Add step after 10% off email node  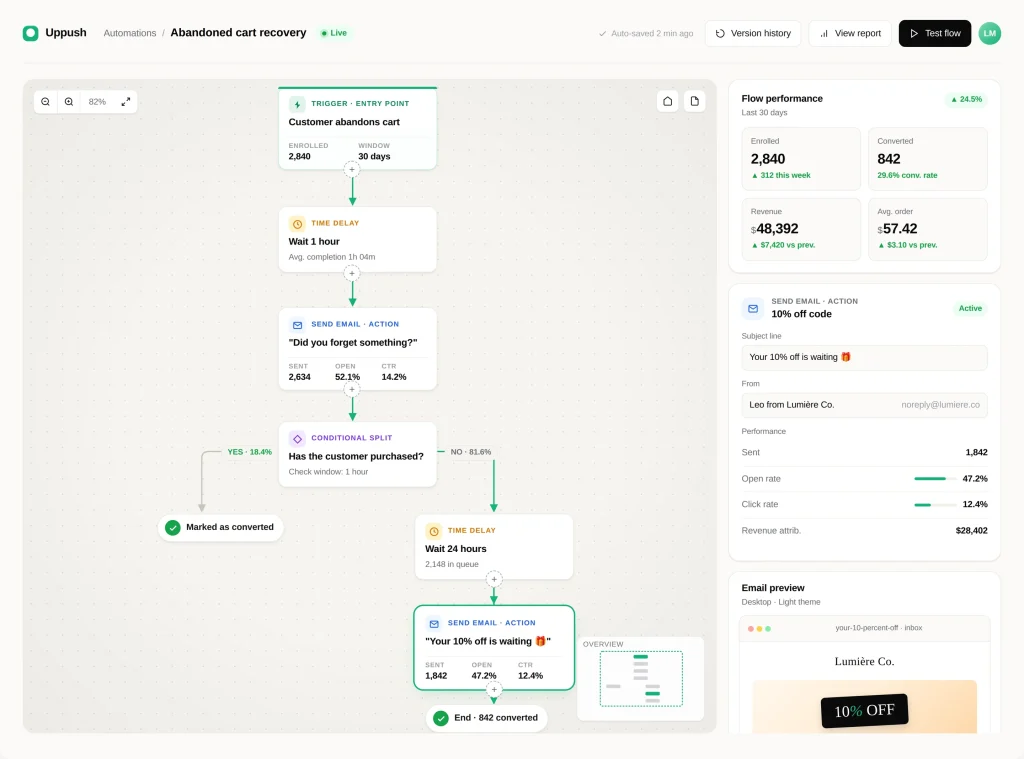[494, 690]
